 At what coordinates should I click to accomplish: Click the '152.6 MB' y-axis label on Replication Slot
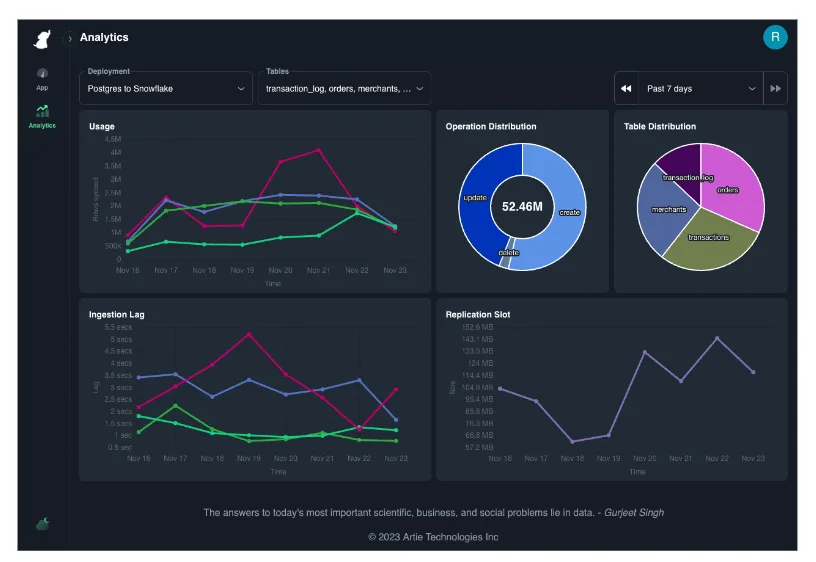coord(477,327)
